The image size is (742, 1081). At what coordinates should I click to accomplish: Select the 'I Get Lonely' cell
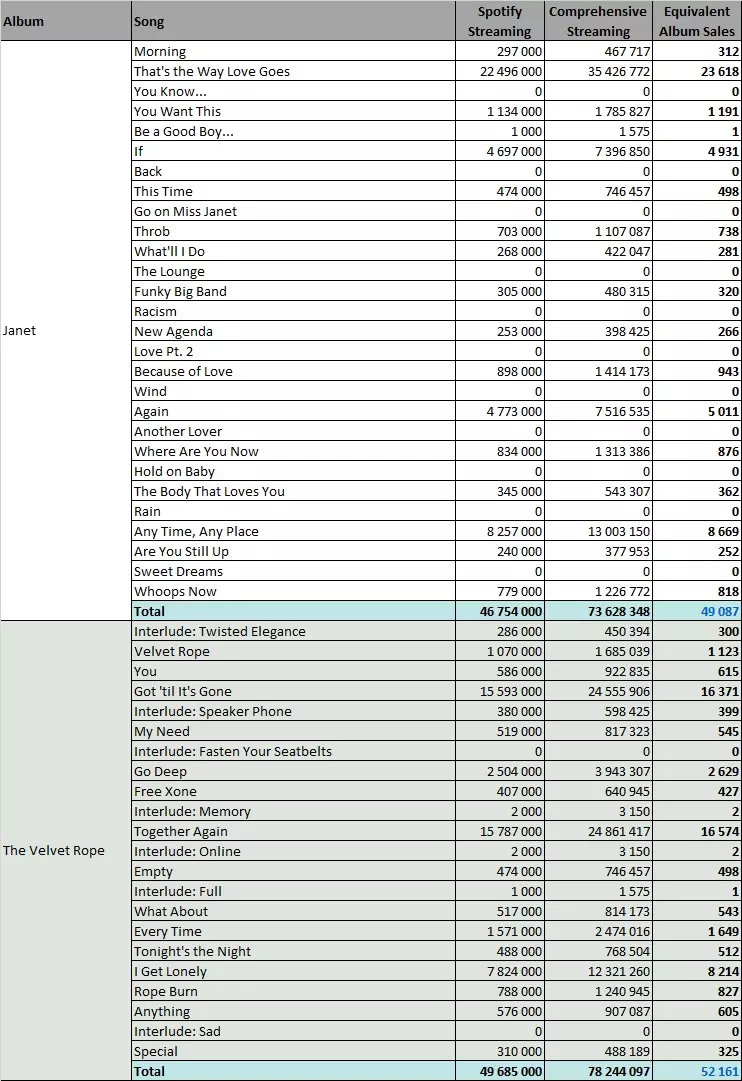[293, 971]
